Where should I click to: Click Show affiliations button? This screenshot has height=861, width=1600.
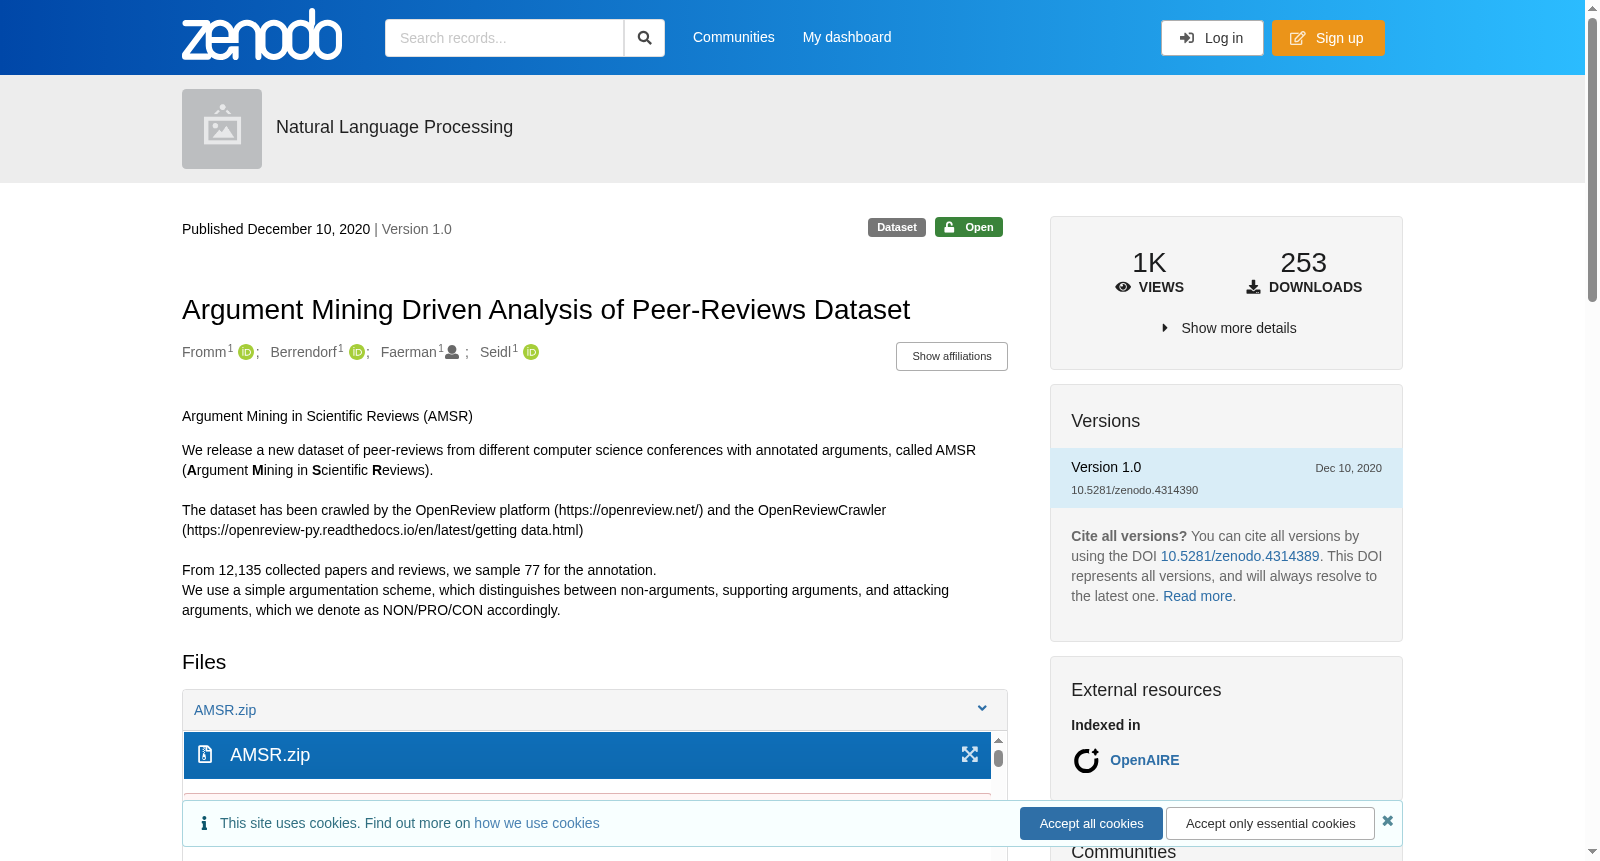click(x=952, y=356)
